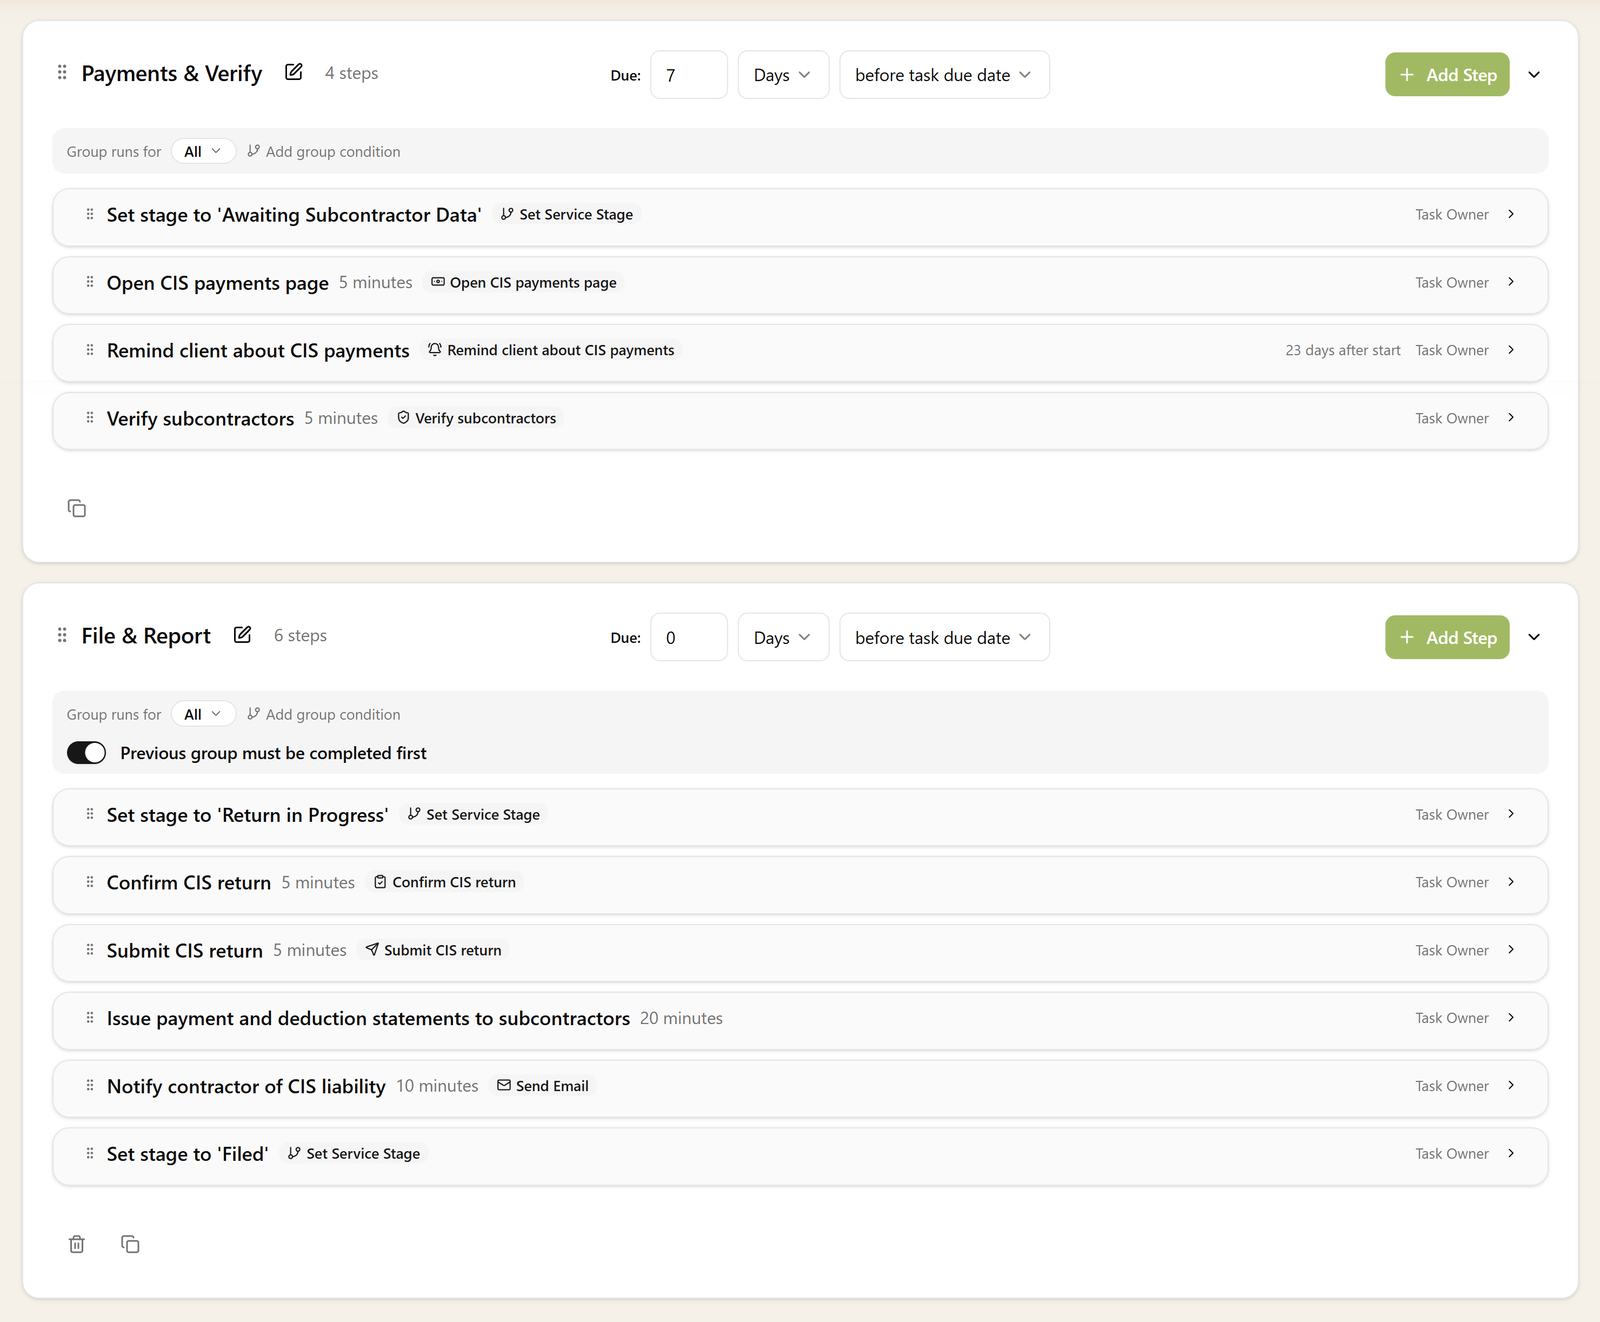Image resolution: width=1600 pixels, height=1322 pixels.
Task: Click the Submit CIS return send tag
Action: [x=434, y=950]
